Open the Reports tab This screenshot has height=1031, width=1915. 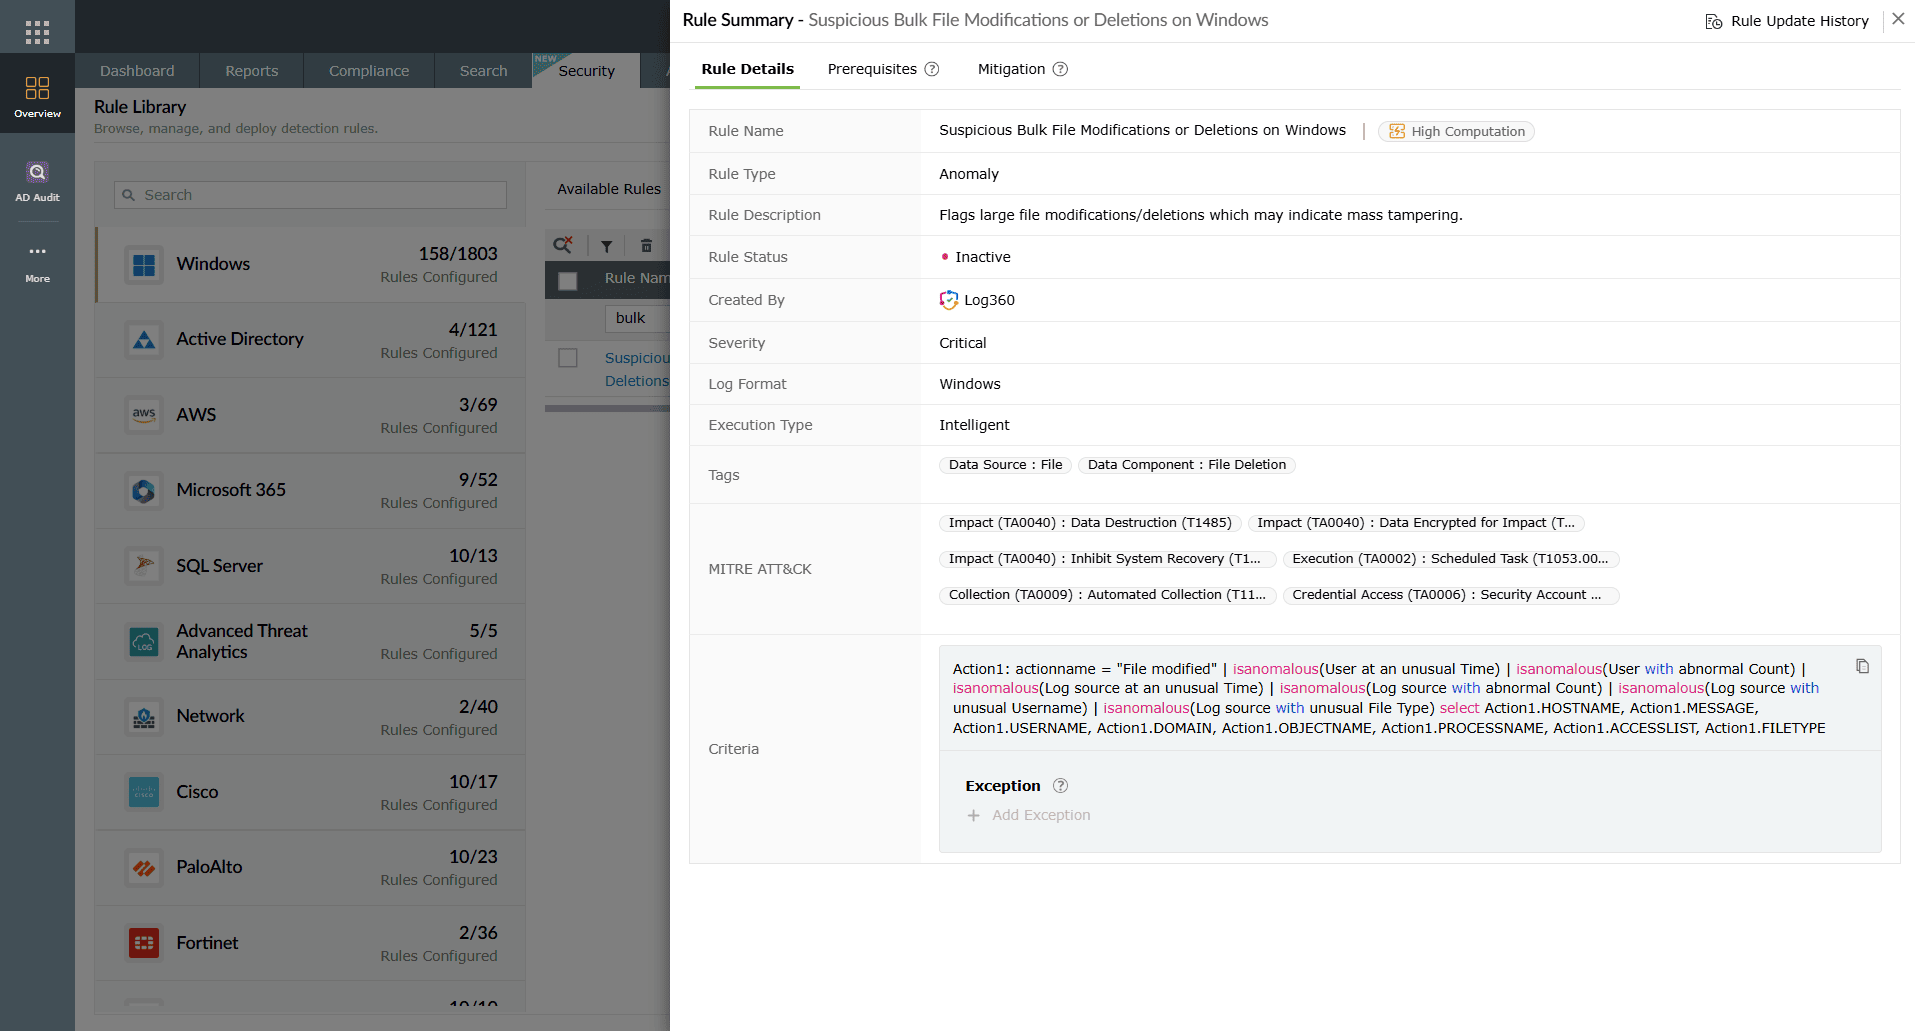pyautogui.click(x=252, y=71)
